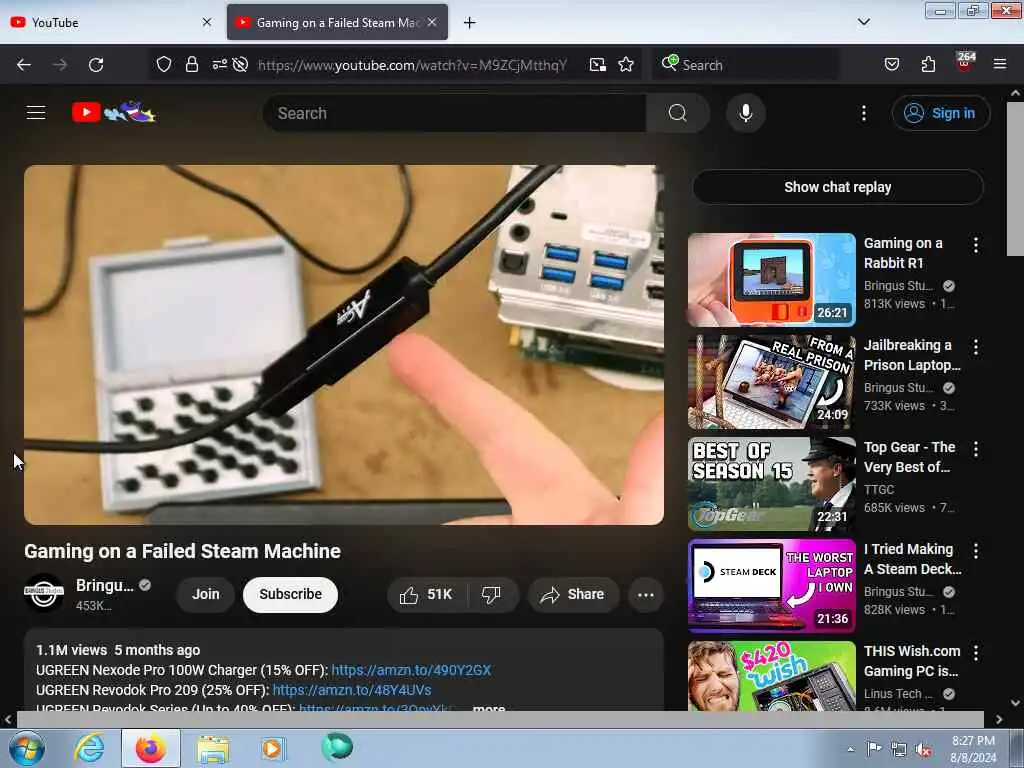Open Windows Media Player taskbar icon
Viewport: 1024px width, 768px height.
point(272,748)
